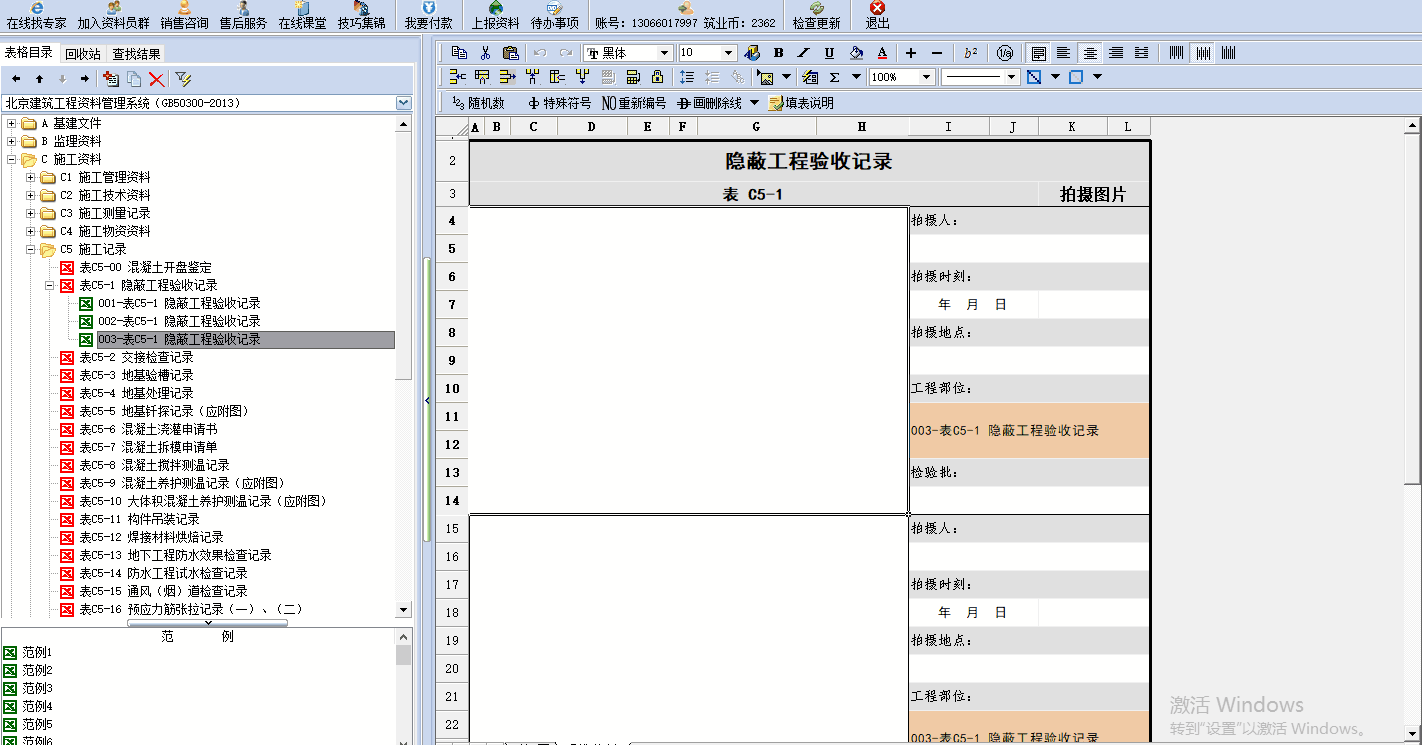Click the 退出 exit icon
The image size is (1422, 745).
[877, 15]
